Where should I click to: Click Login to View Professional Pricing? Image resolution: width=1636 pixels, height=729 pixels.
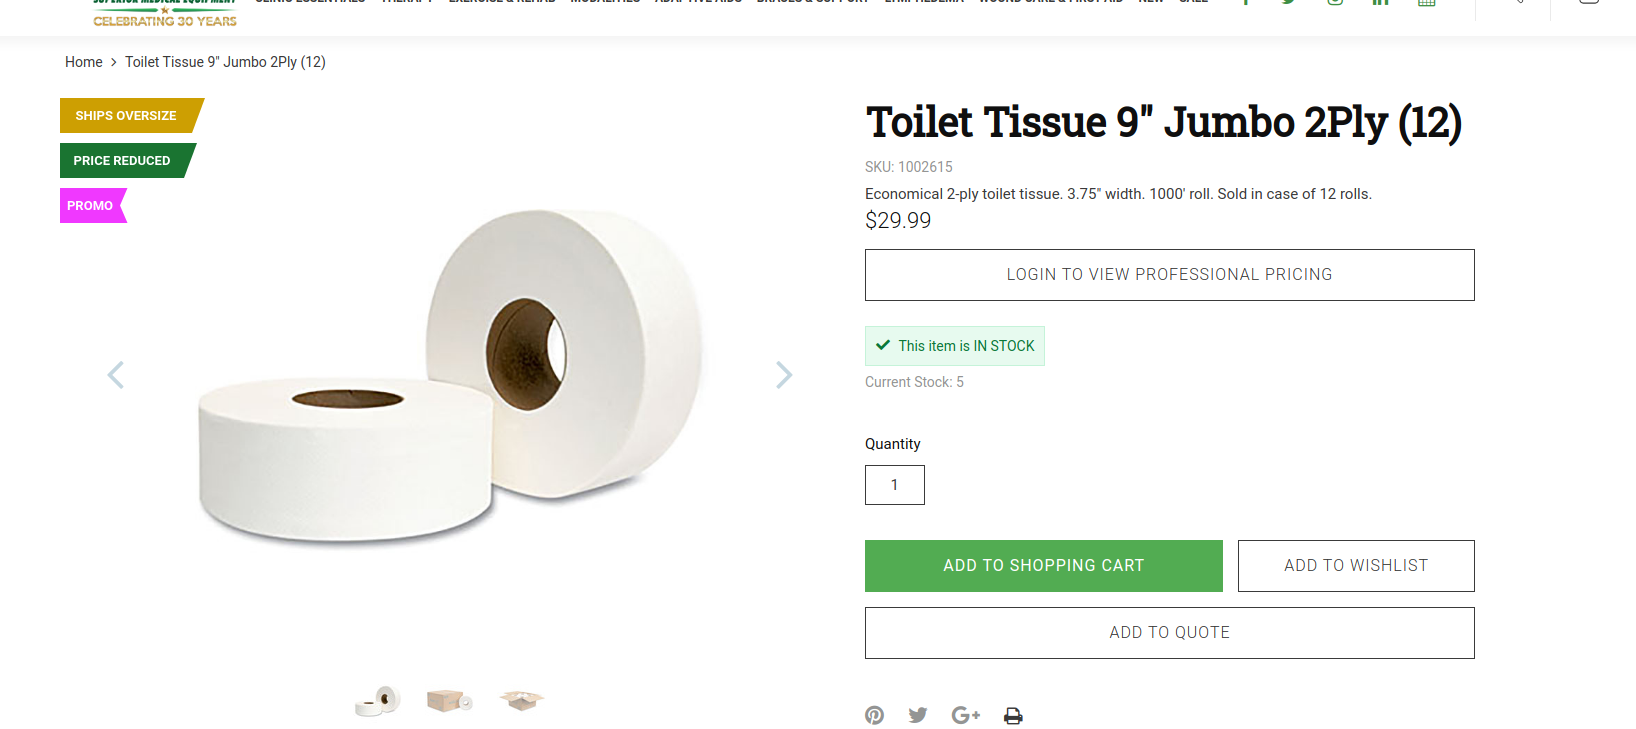[1169, 275]
